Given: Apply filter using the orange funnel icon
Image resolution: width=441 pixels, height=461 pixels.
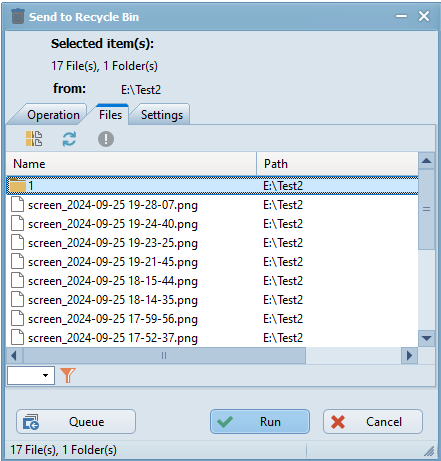Looking at the screenshot, I should [x=68, y=375].
